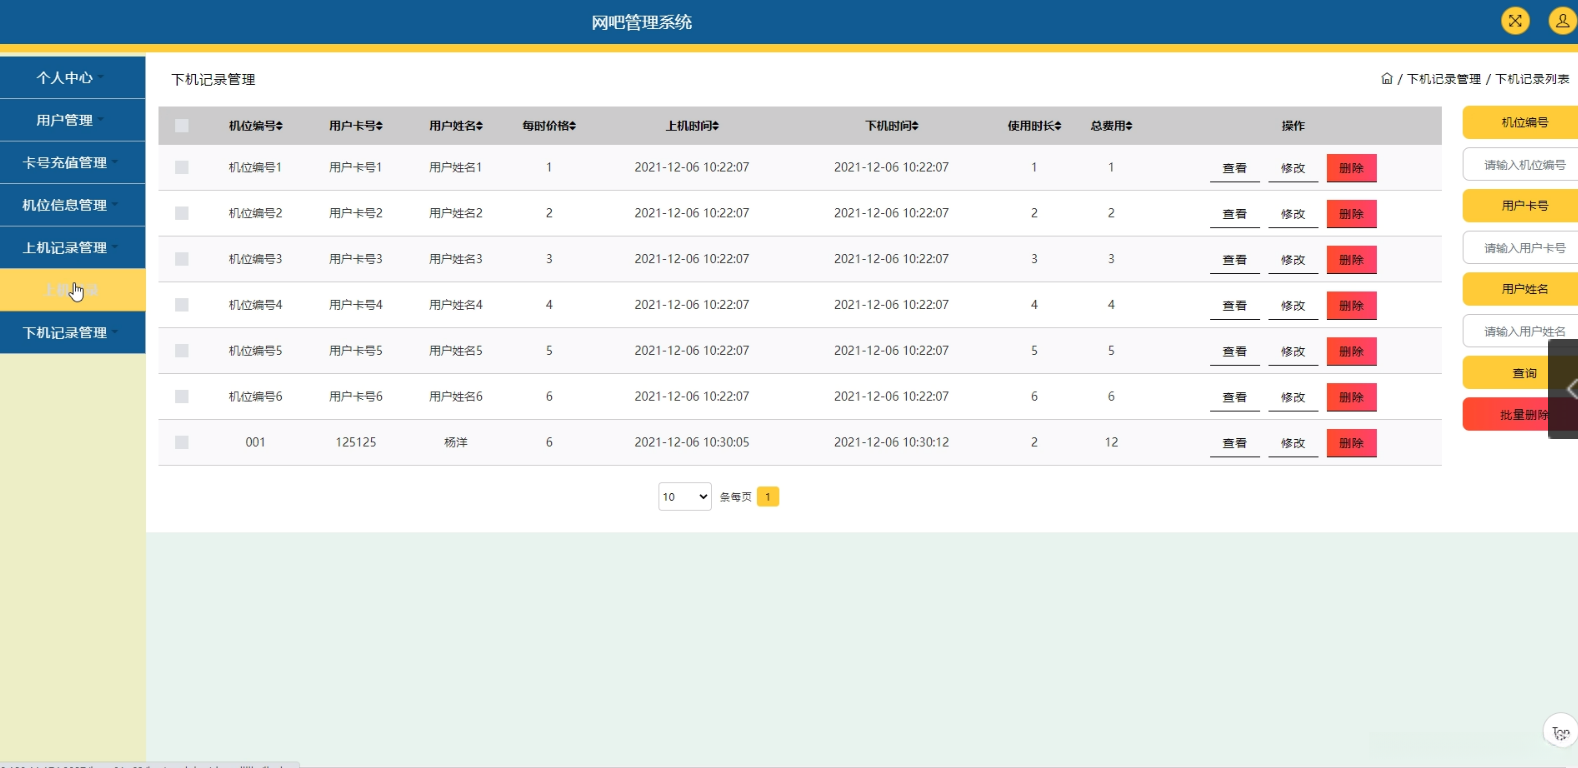Screen dimensions: 1578x768
Task: Check the row for 机位编号1
Action: pyautogui.click(x=182, y=168)
